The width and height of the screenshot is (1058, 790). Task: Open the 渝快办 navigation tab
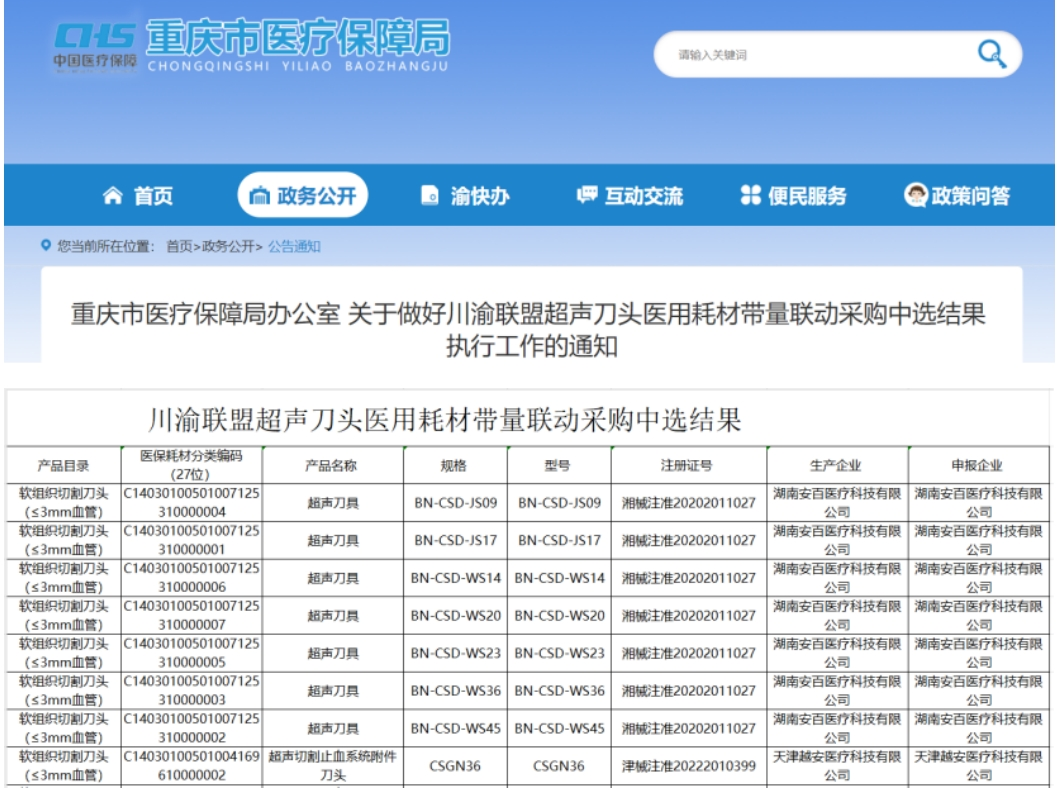[x=479, y=196]
